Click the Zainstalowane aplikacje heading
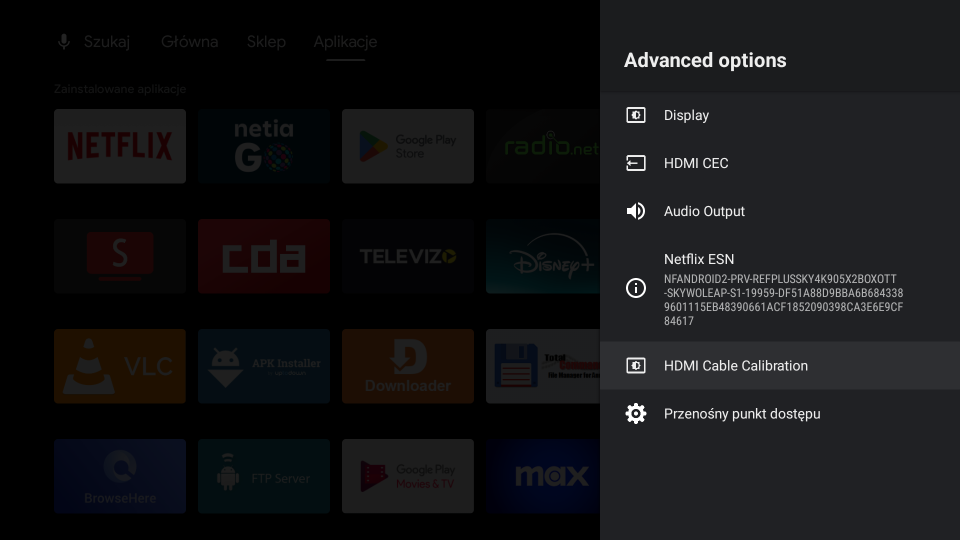This screenshot has height=540, width=960. tap(120, 89)
